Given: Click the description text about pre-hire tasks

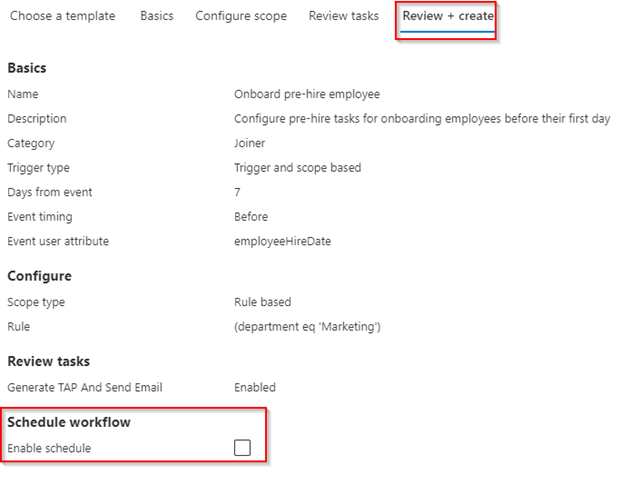Looking at the screenshot, I should (422, 119).
